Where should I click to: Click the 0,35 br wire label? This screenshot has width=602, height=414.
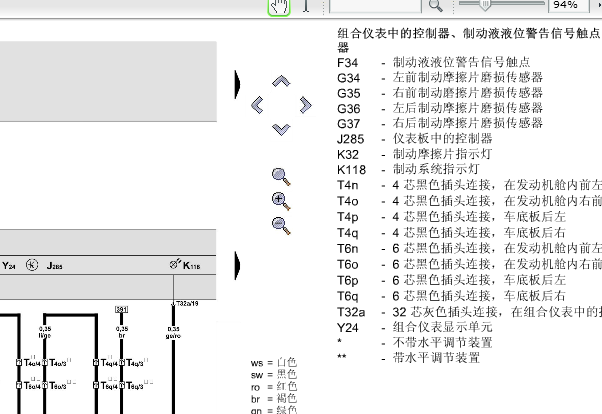tap(122, 332)
